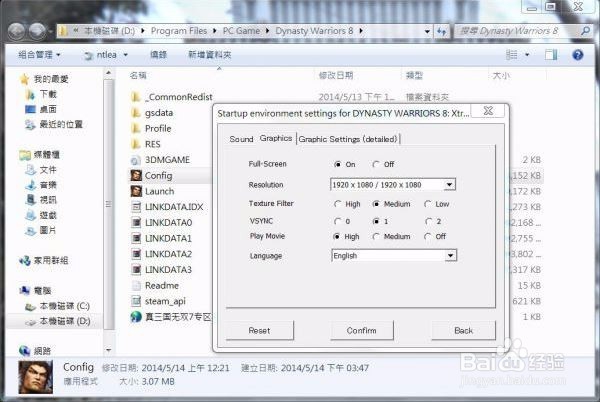Open the Resolution dropdown
This screenshot has width=600, height=402.
[450, 185]
